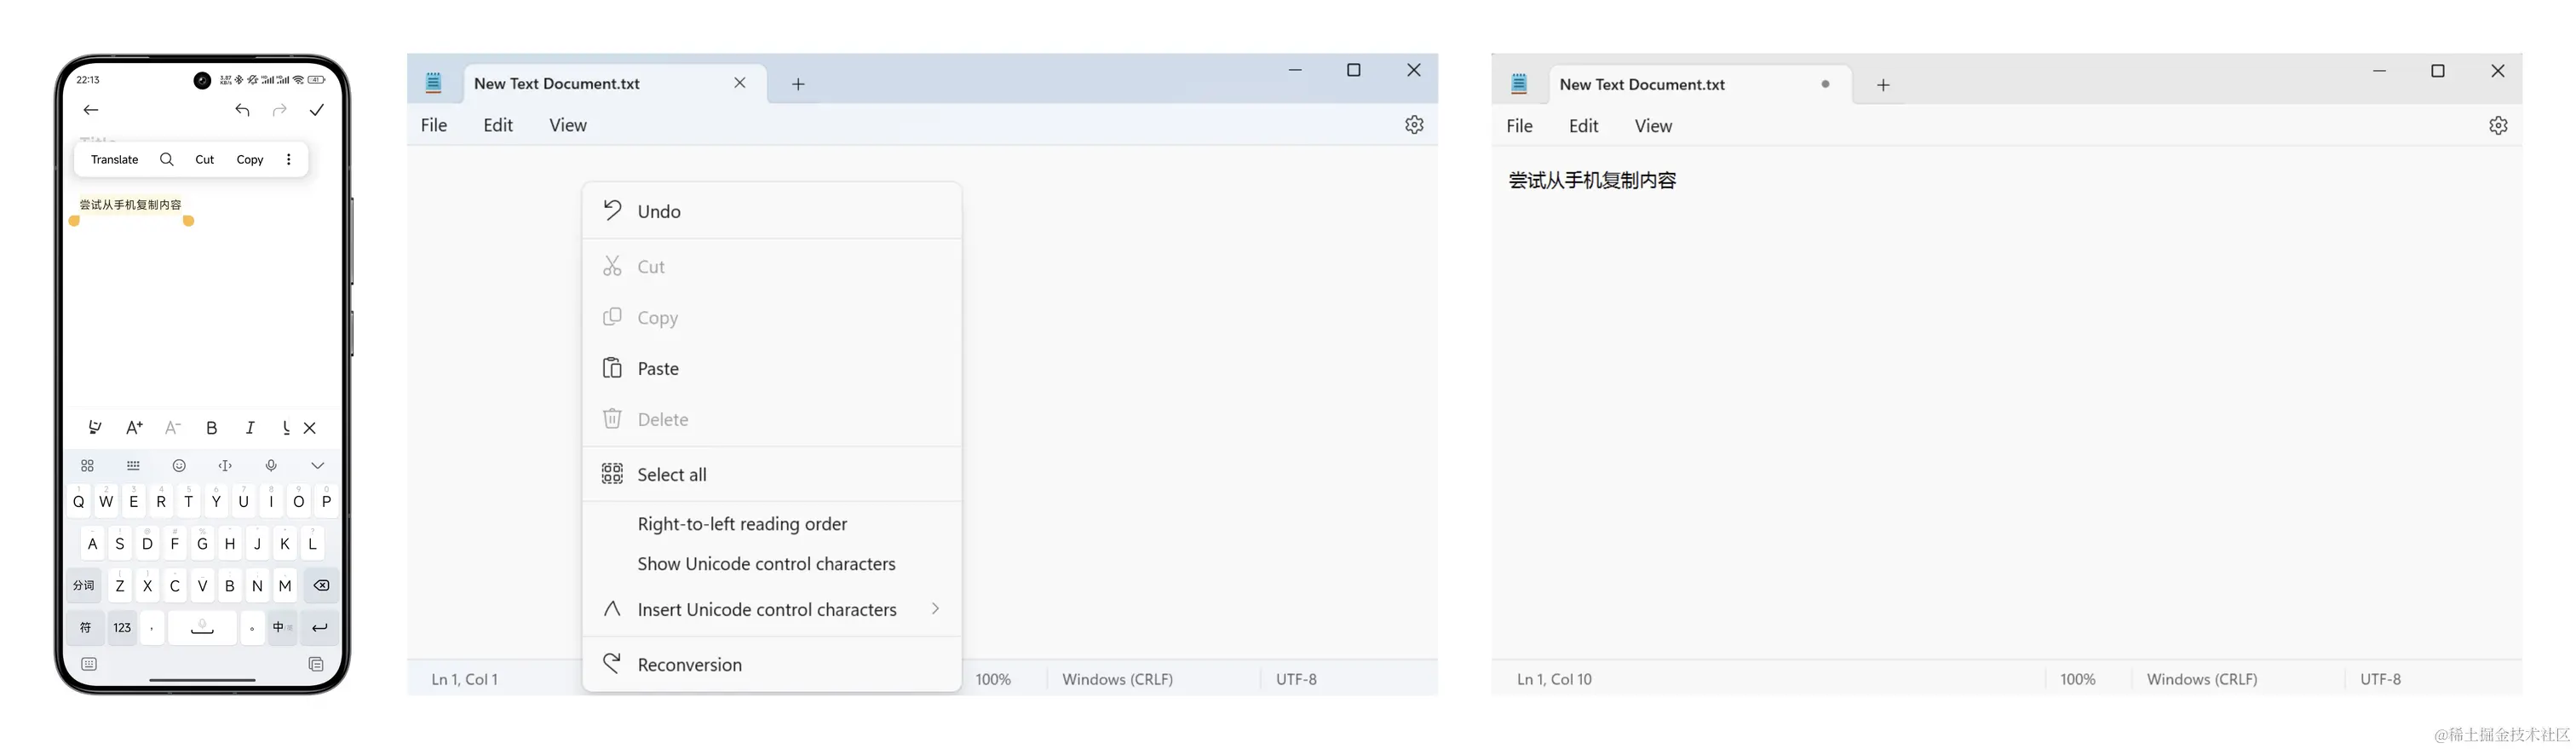
Task: Tap the selected text 尝试从手机复制内容 on phone
Action: [131, 205]
